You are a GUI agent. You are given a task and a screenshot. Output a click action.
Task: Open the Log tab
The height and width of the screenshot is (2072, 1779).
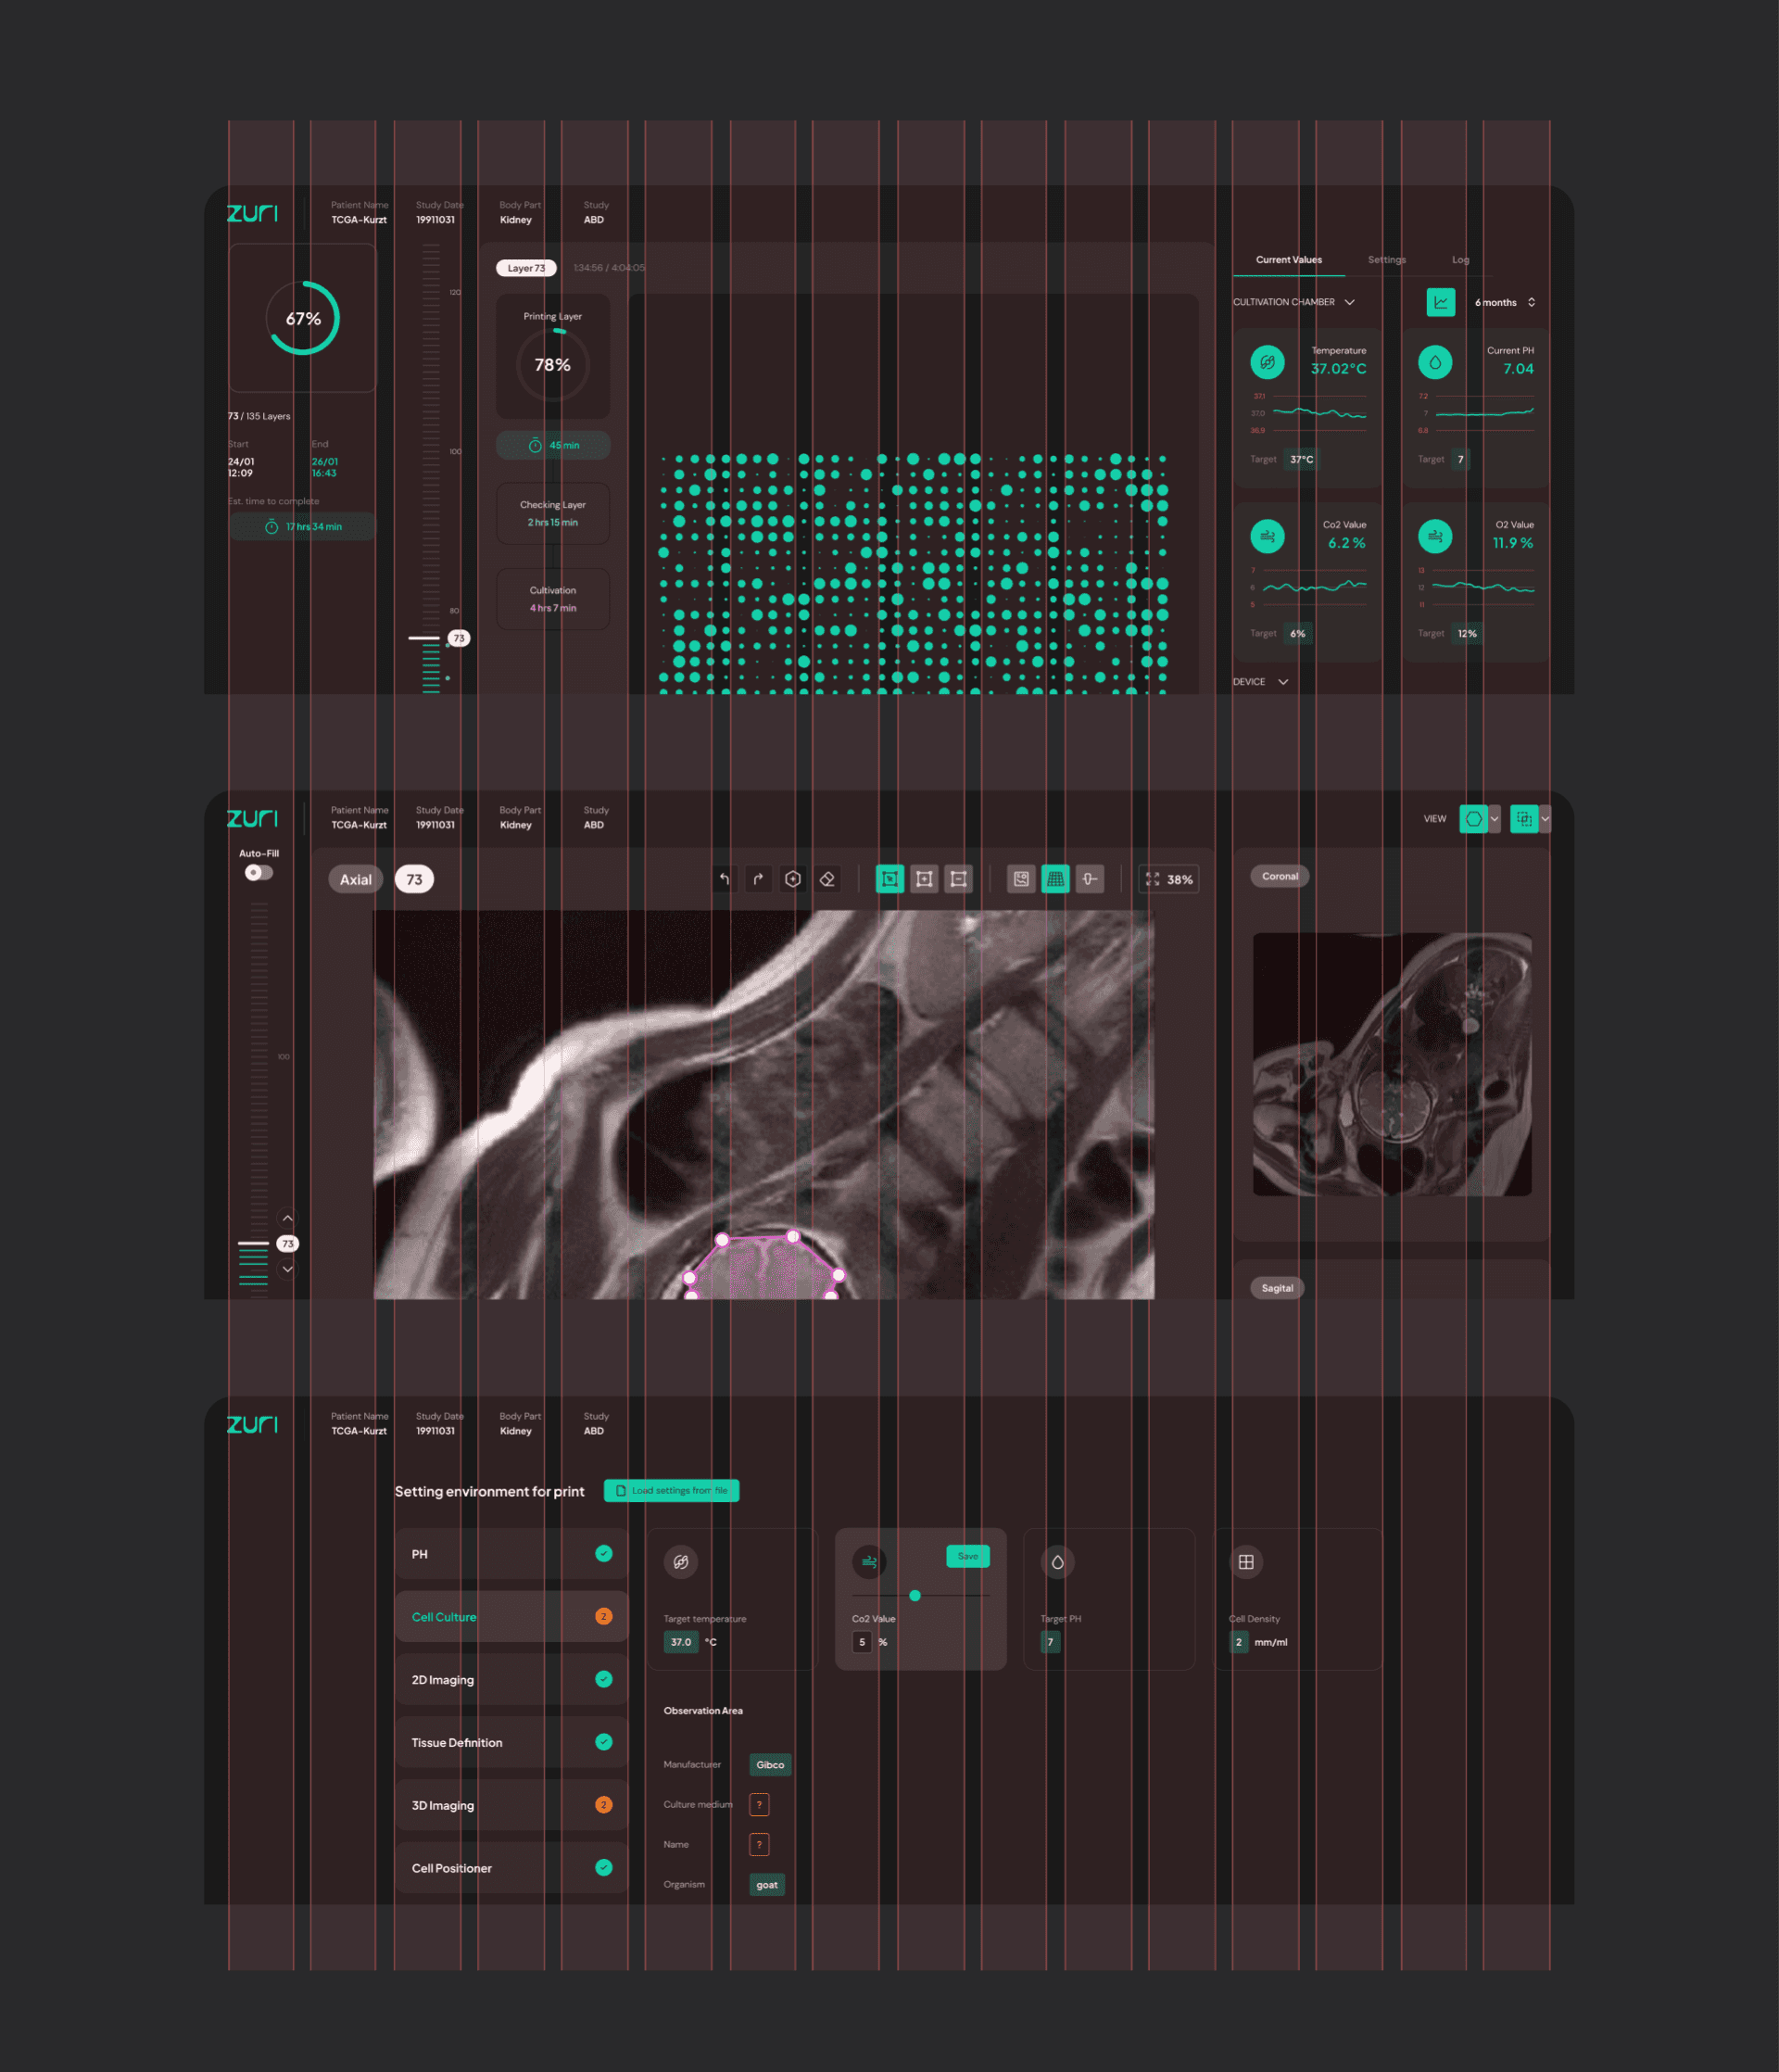click(1460, 260)
